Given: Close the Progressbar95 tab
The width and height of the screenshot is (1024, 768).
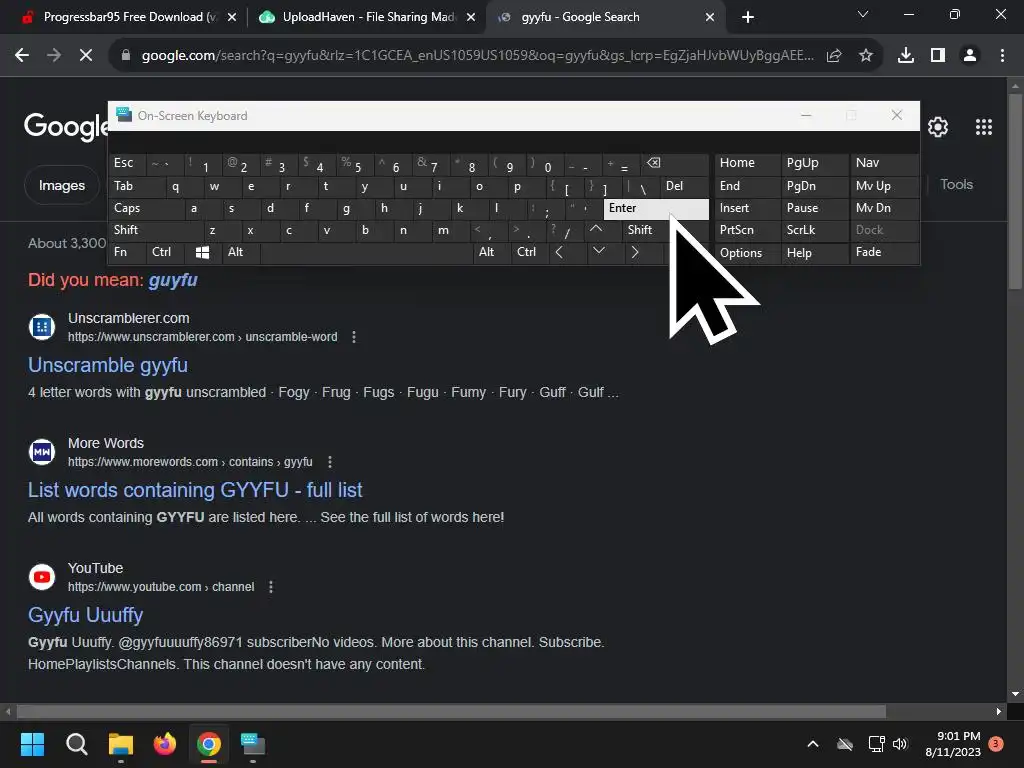Looking at the screenshot, I should pyautogui.click(x=232, y=18).
